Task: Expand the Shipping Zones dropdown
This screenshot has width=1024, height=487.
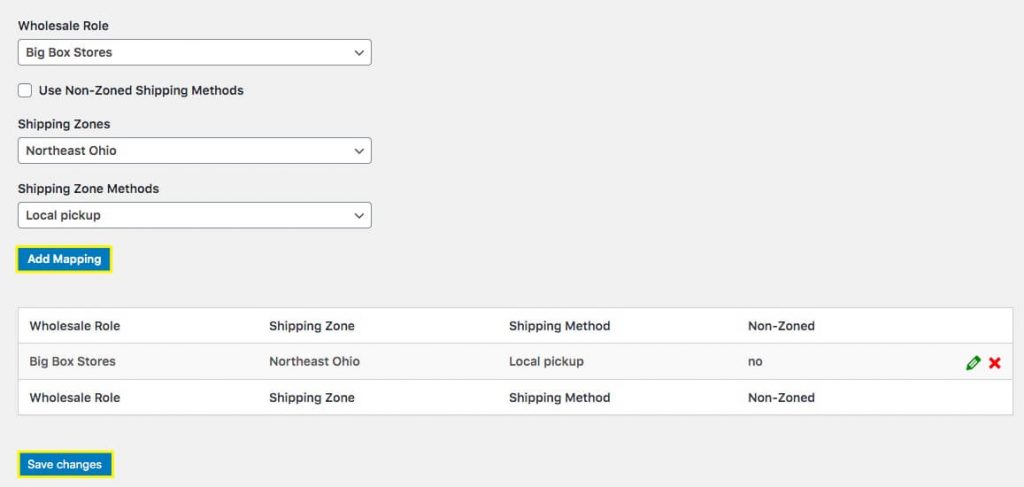Action: 195,151
